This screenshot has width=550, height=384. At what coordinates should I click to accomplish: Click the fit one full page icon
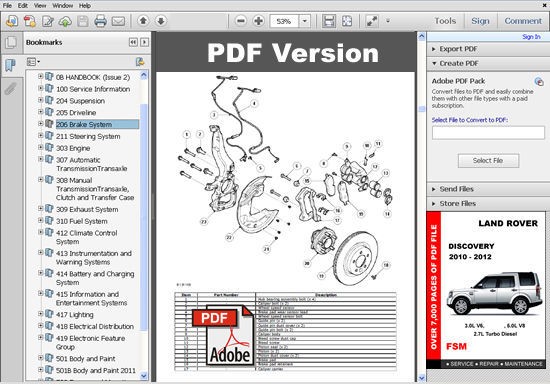tap(347, 21)
